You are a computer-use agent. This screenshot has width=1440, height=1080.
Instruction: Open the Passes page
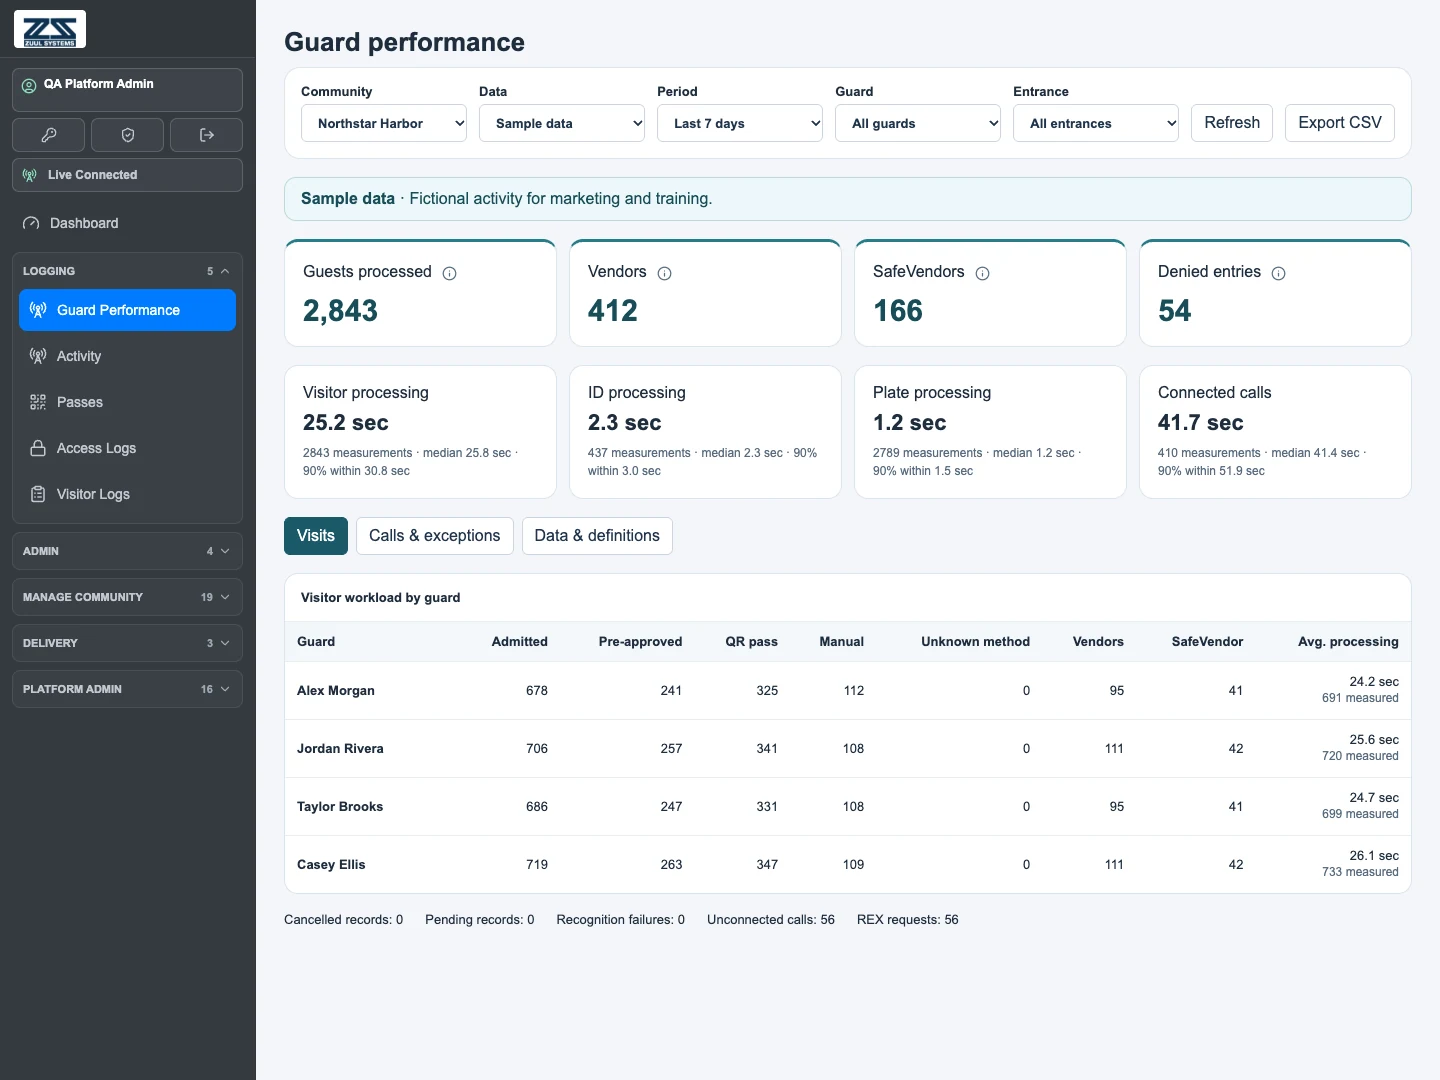coord(127,402)
